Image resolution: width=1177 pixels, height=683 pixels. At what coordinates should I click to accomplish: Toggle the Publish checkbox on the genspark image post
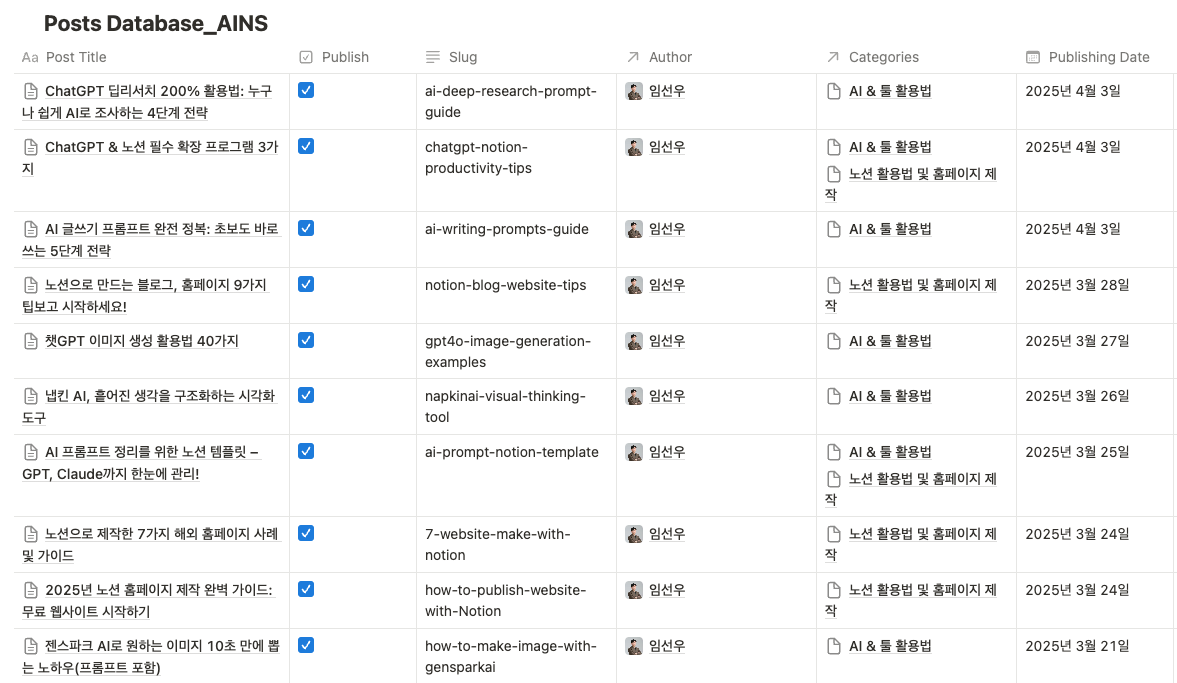click(x=305, y=646)
